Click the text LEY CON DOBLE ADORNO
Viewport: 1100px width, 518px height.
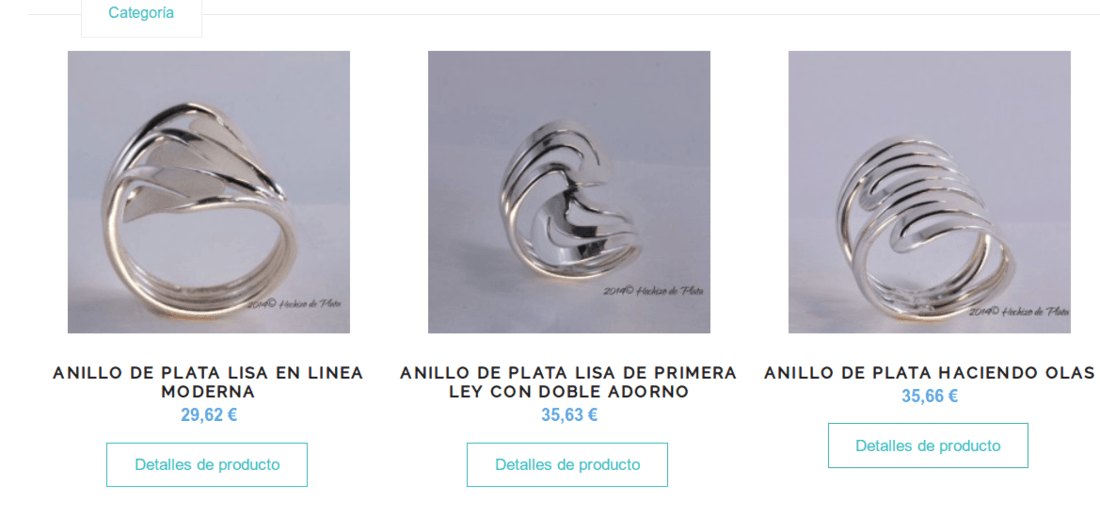[569, 392]
